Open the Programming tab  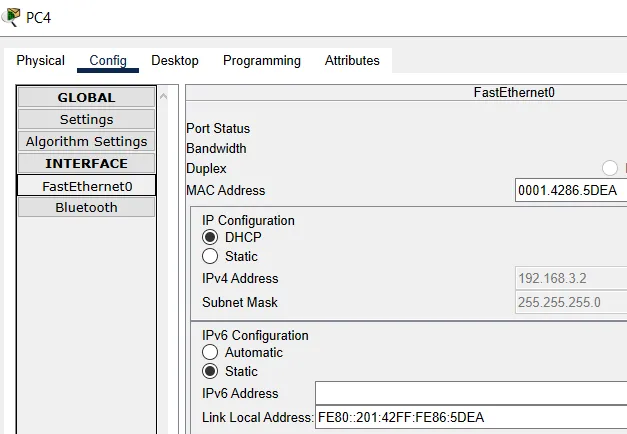click(x=262, y=61)
